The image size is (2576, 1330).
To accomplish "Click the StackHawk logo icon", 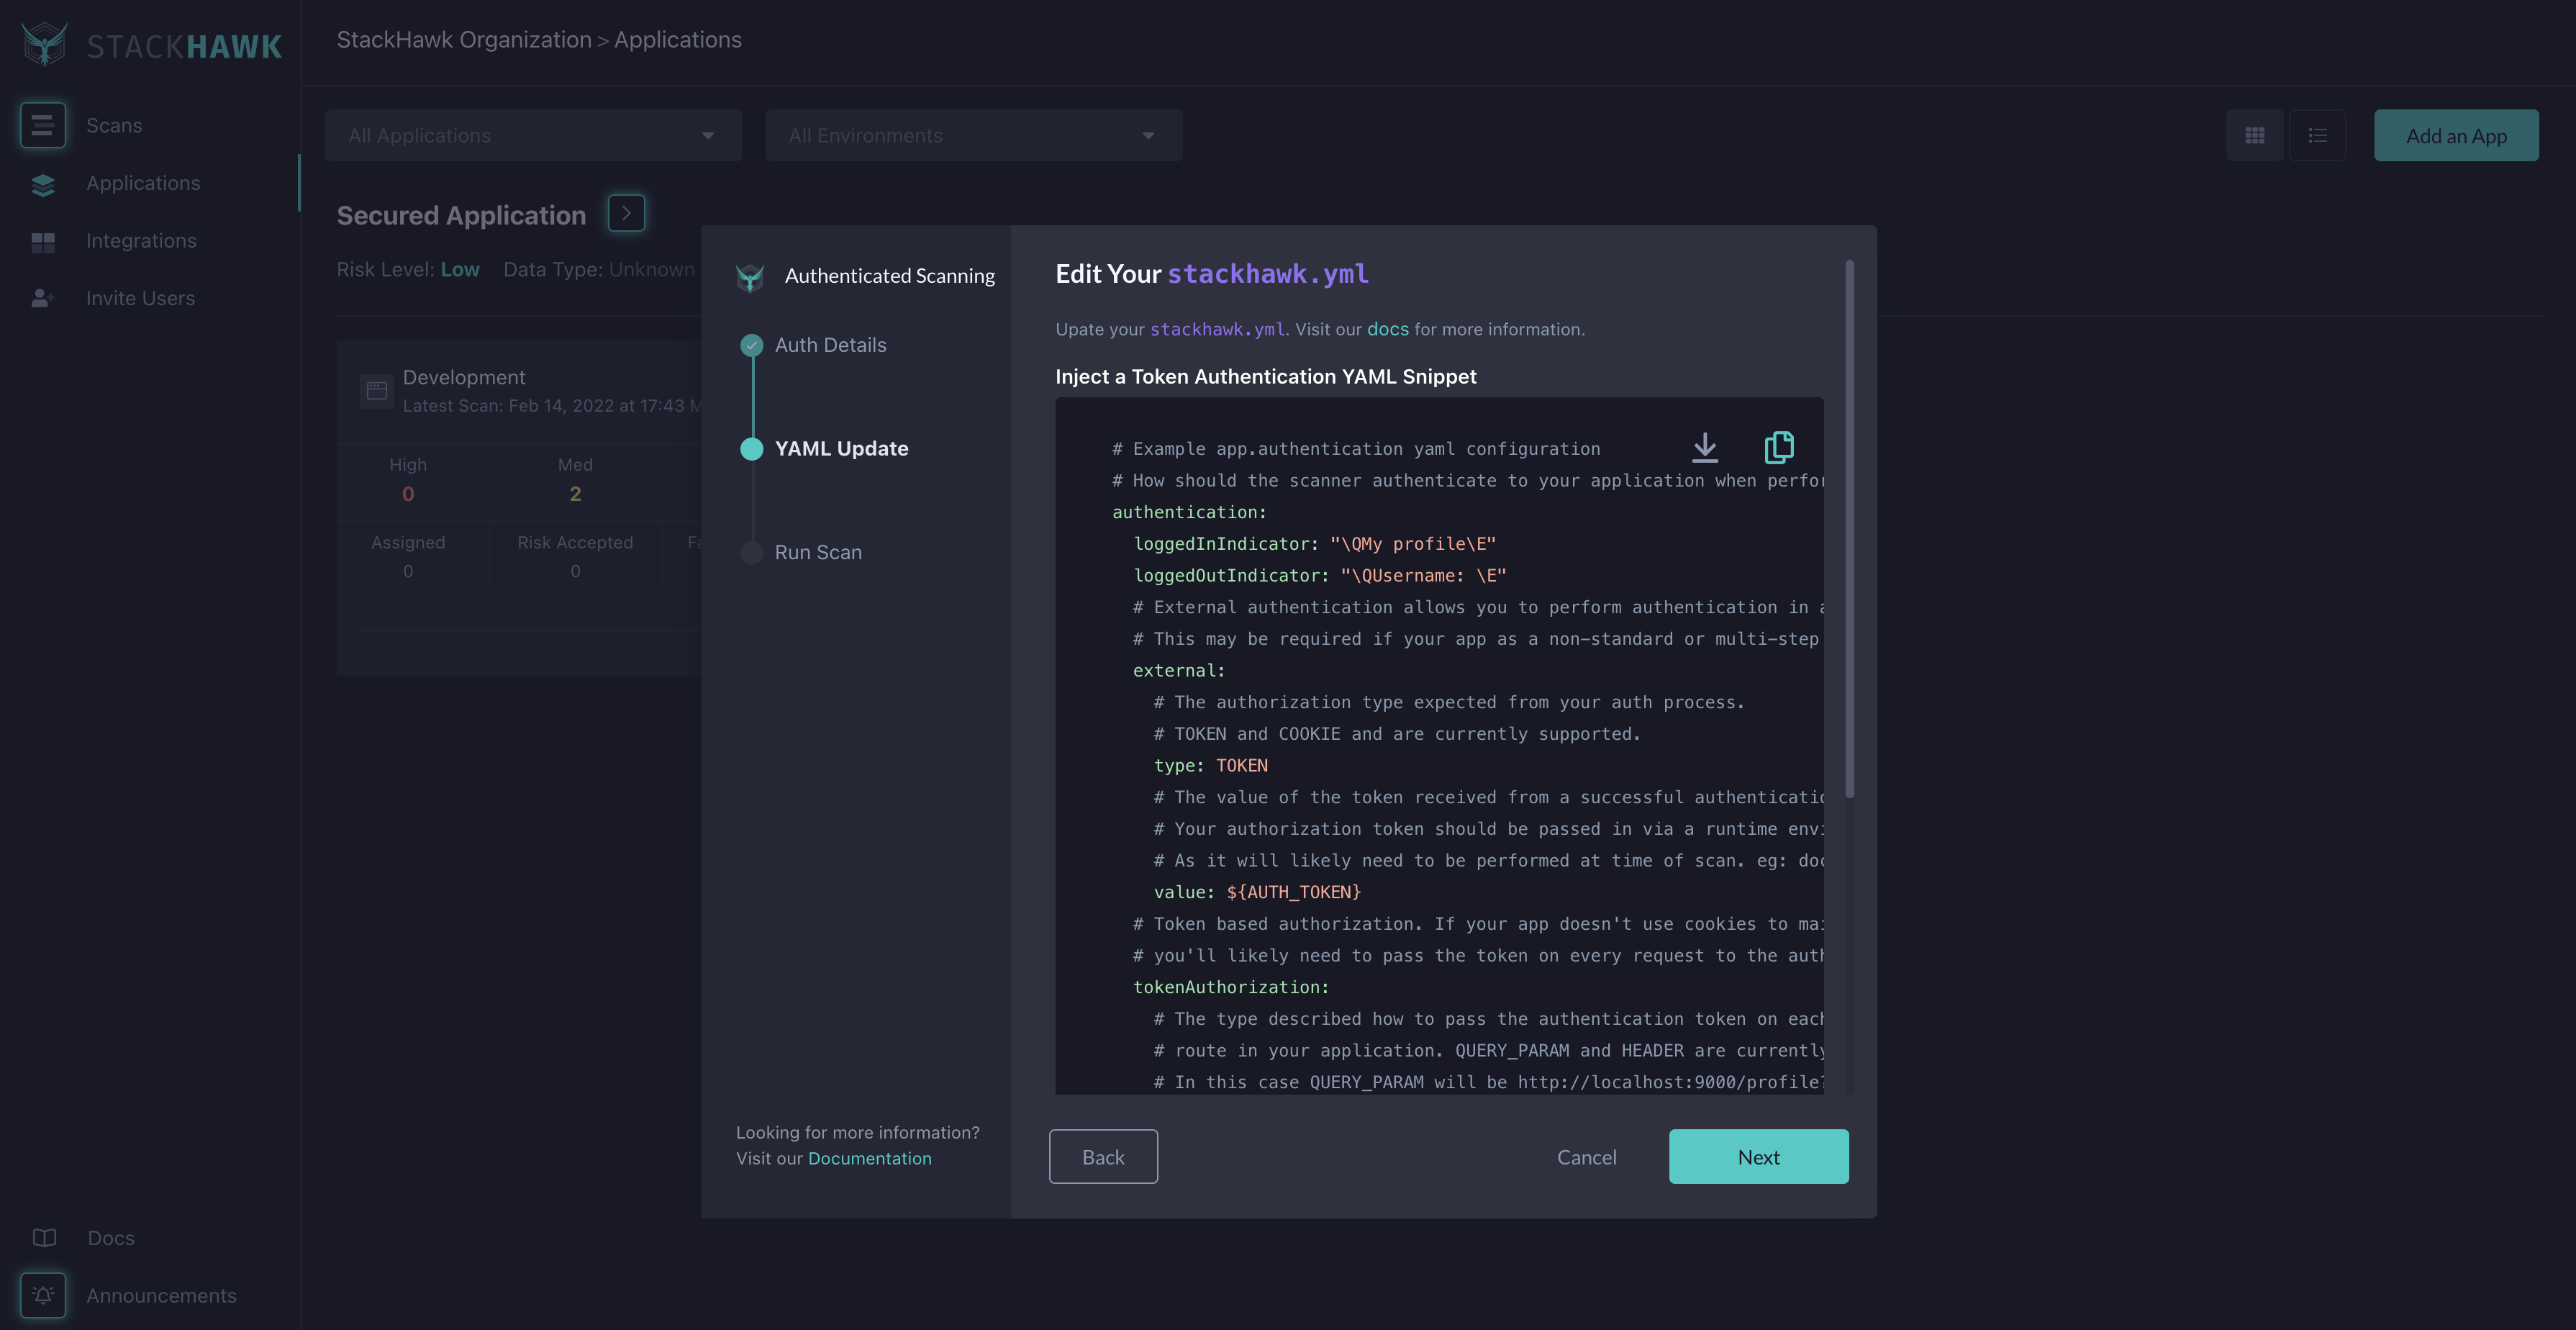I will (45, 44).
